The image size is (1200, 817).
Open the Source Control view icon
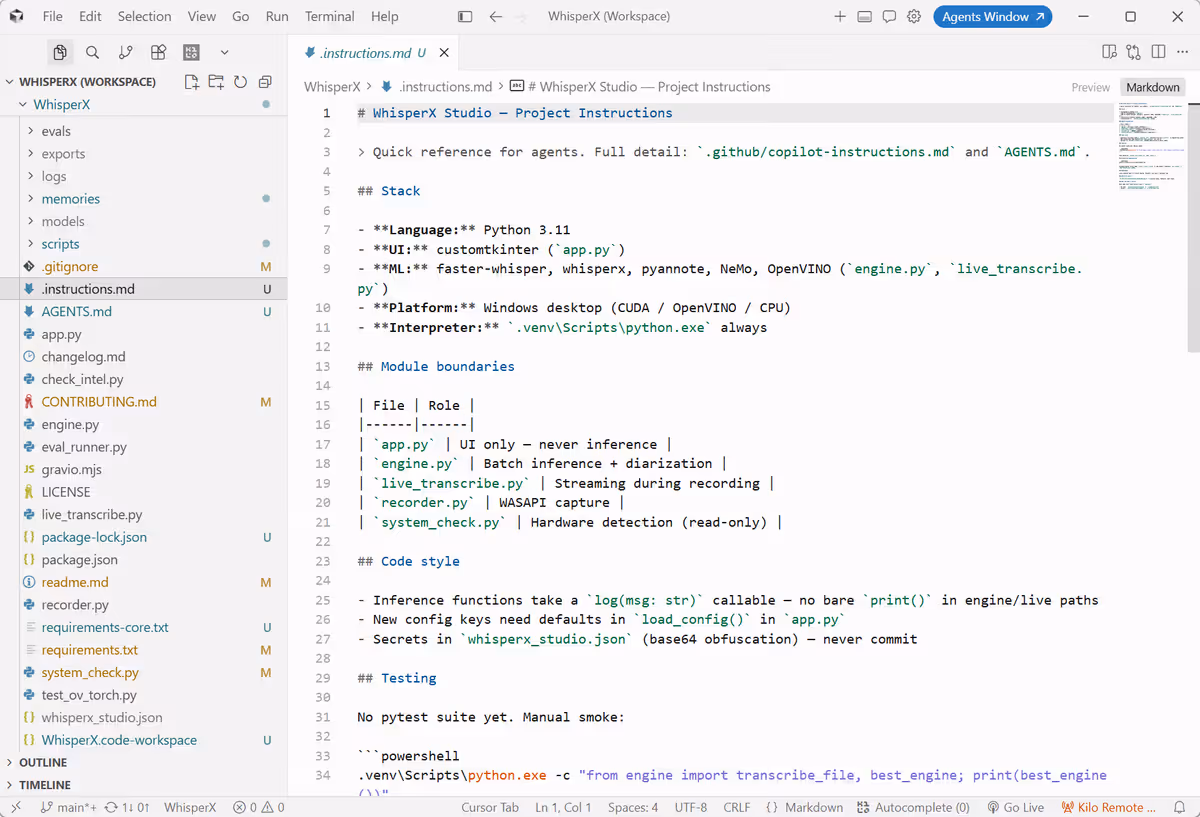[x=125, y=52]
